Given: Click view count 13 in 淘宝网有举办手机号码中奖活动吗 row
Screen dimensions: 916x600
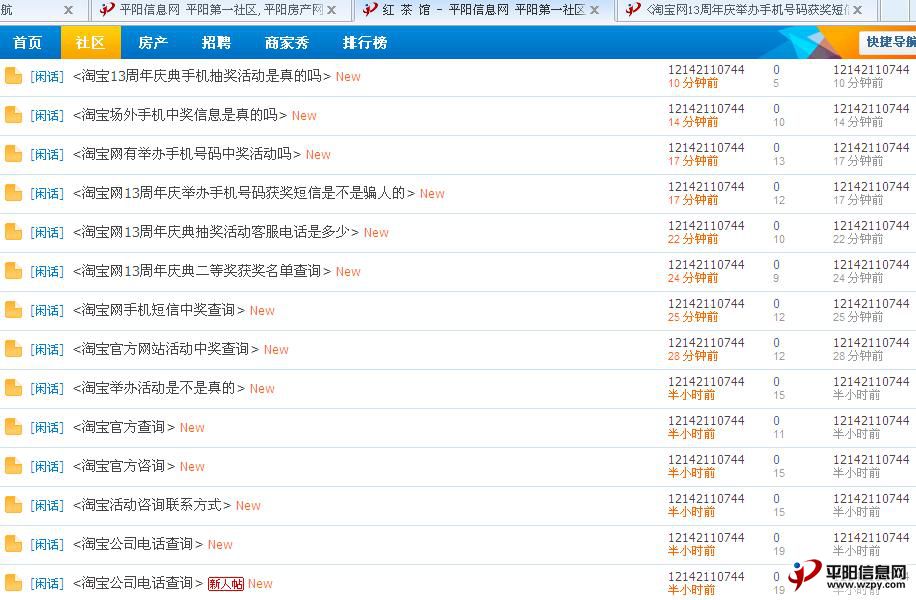Looking at the screenshot, I should click(779, 161).
